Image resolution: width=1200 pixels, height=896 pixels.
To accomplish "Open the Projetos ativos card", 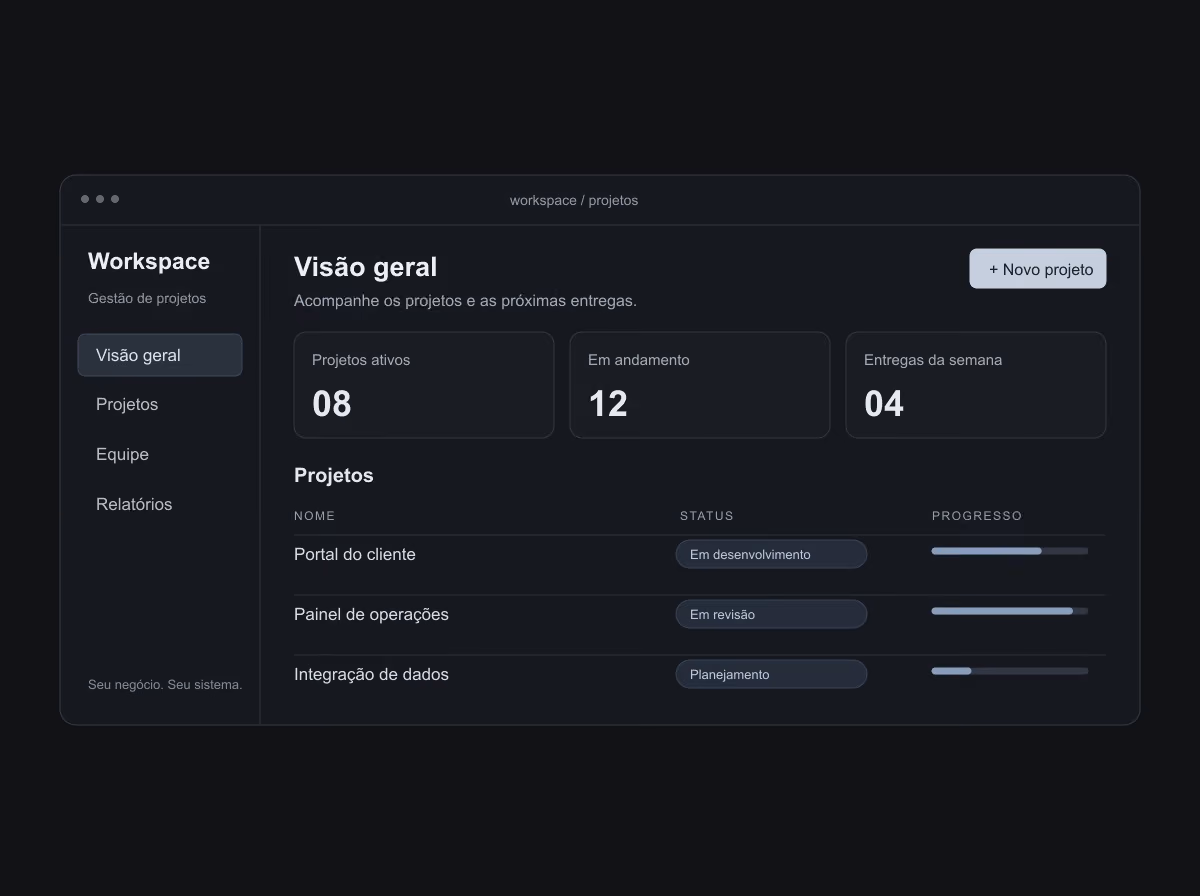I will pyautogui.click(x=424, y=385).
